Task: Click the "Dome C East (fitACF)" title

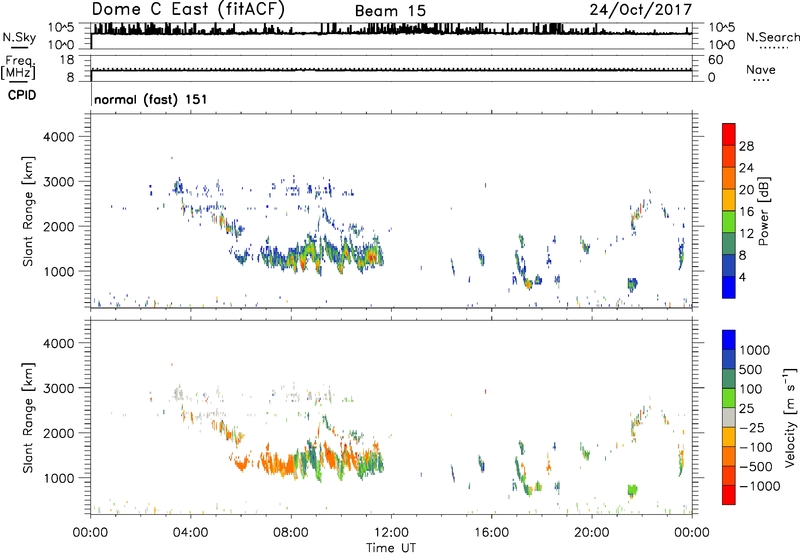Action: click(188, 10)
